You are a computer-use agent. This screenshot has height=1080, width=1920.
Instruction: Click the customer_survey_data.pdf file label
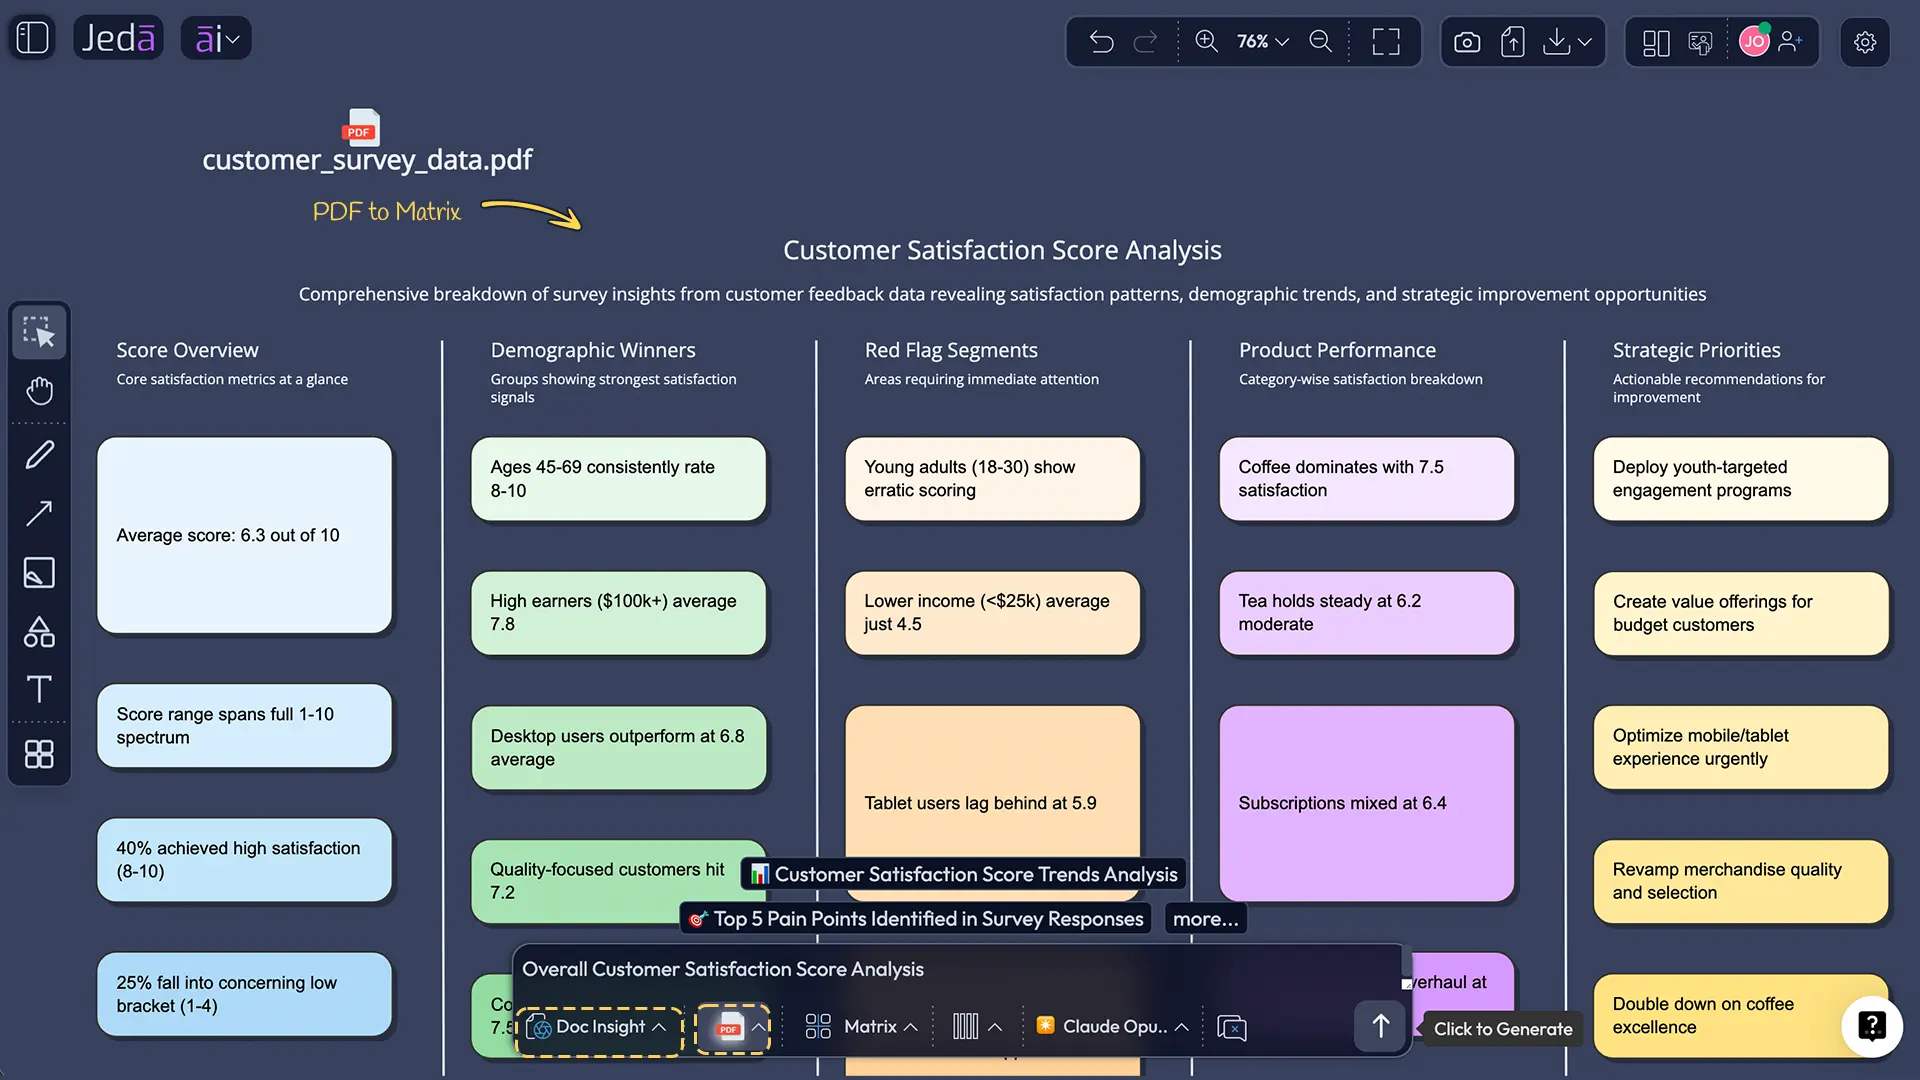367,160
